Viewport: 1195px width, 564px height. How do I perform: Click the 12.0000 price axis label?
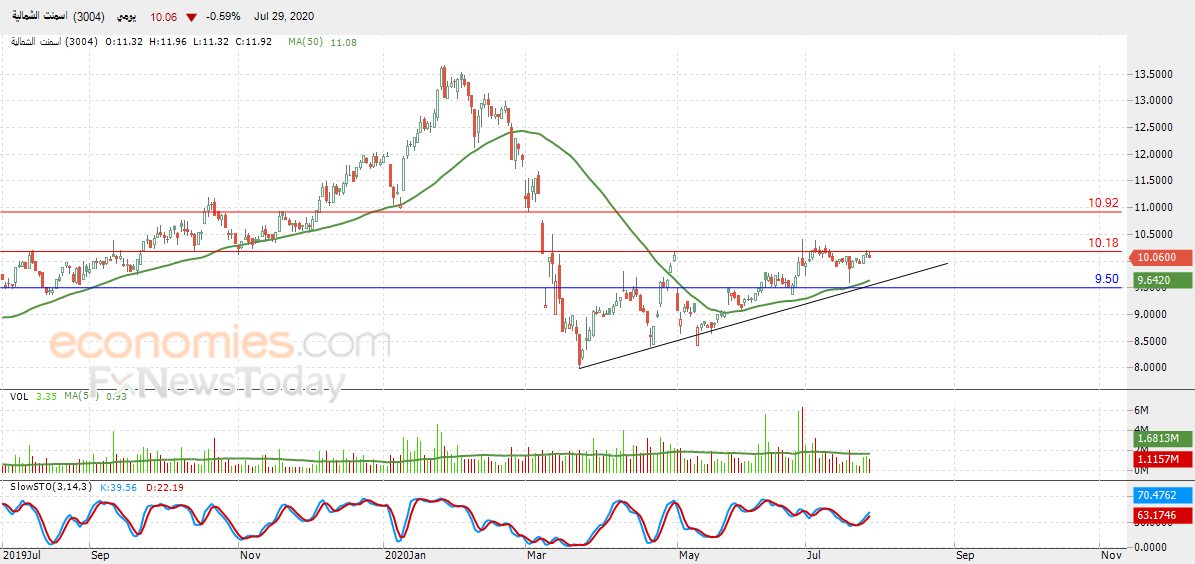(1153, 155)
